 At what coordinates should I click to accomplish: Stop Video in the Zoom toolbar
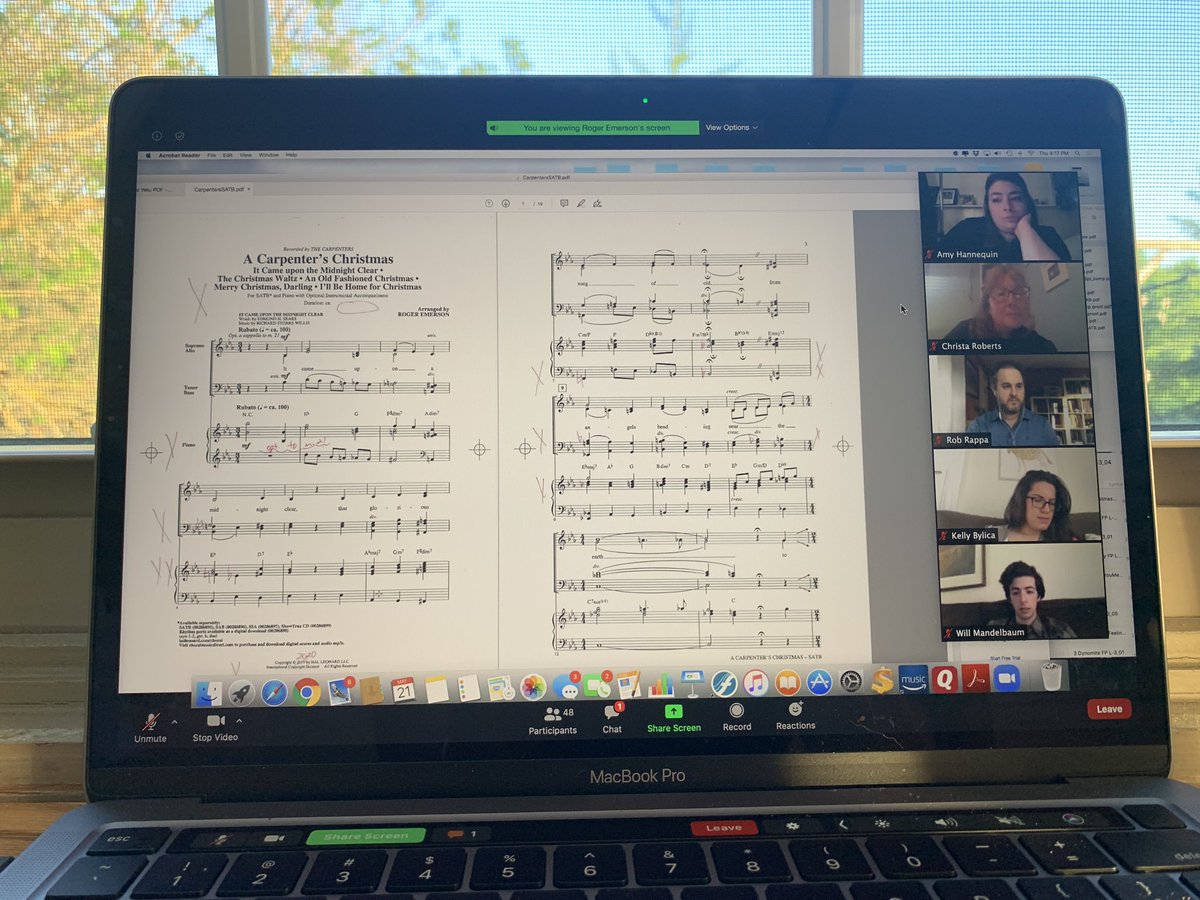[x=215, y=727]
